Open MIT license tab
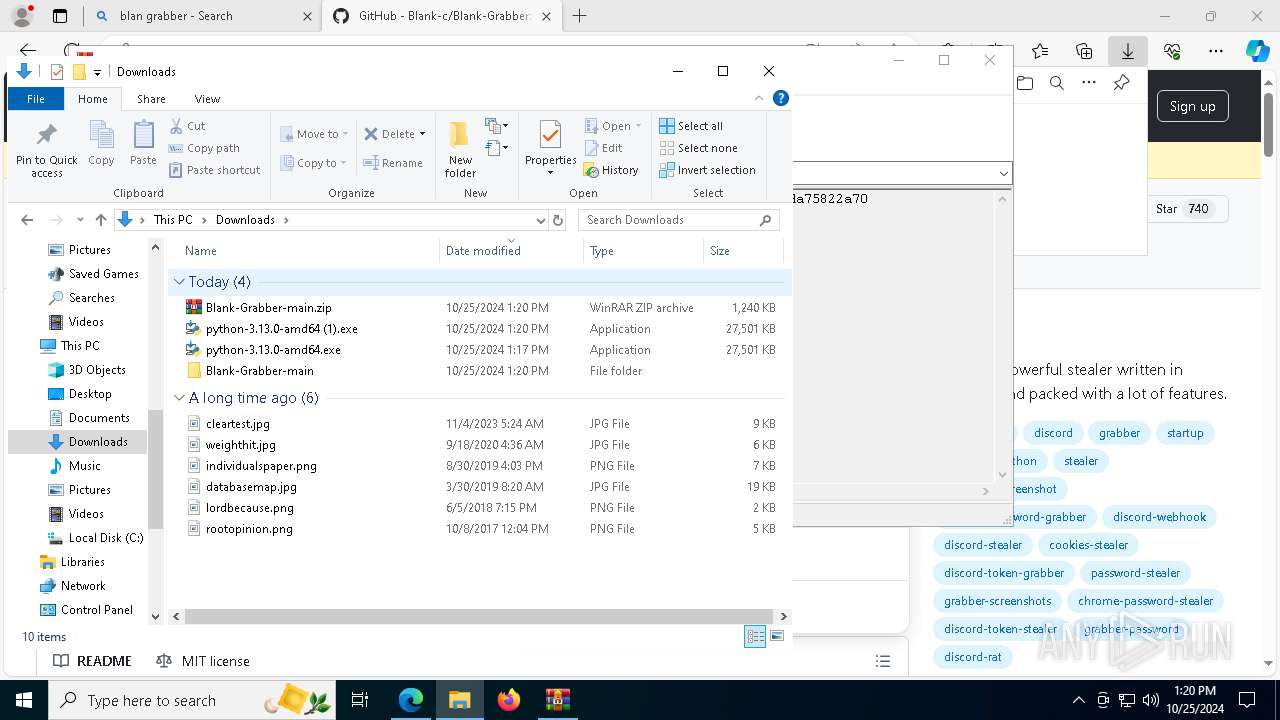 click(x=203, y=661)
